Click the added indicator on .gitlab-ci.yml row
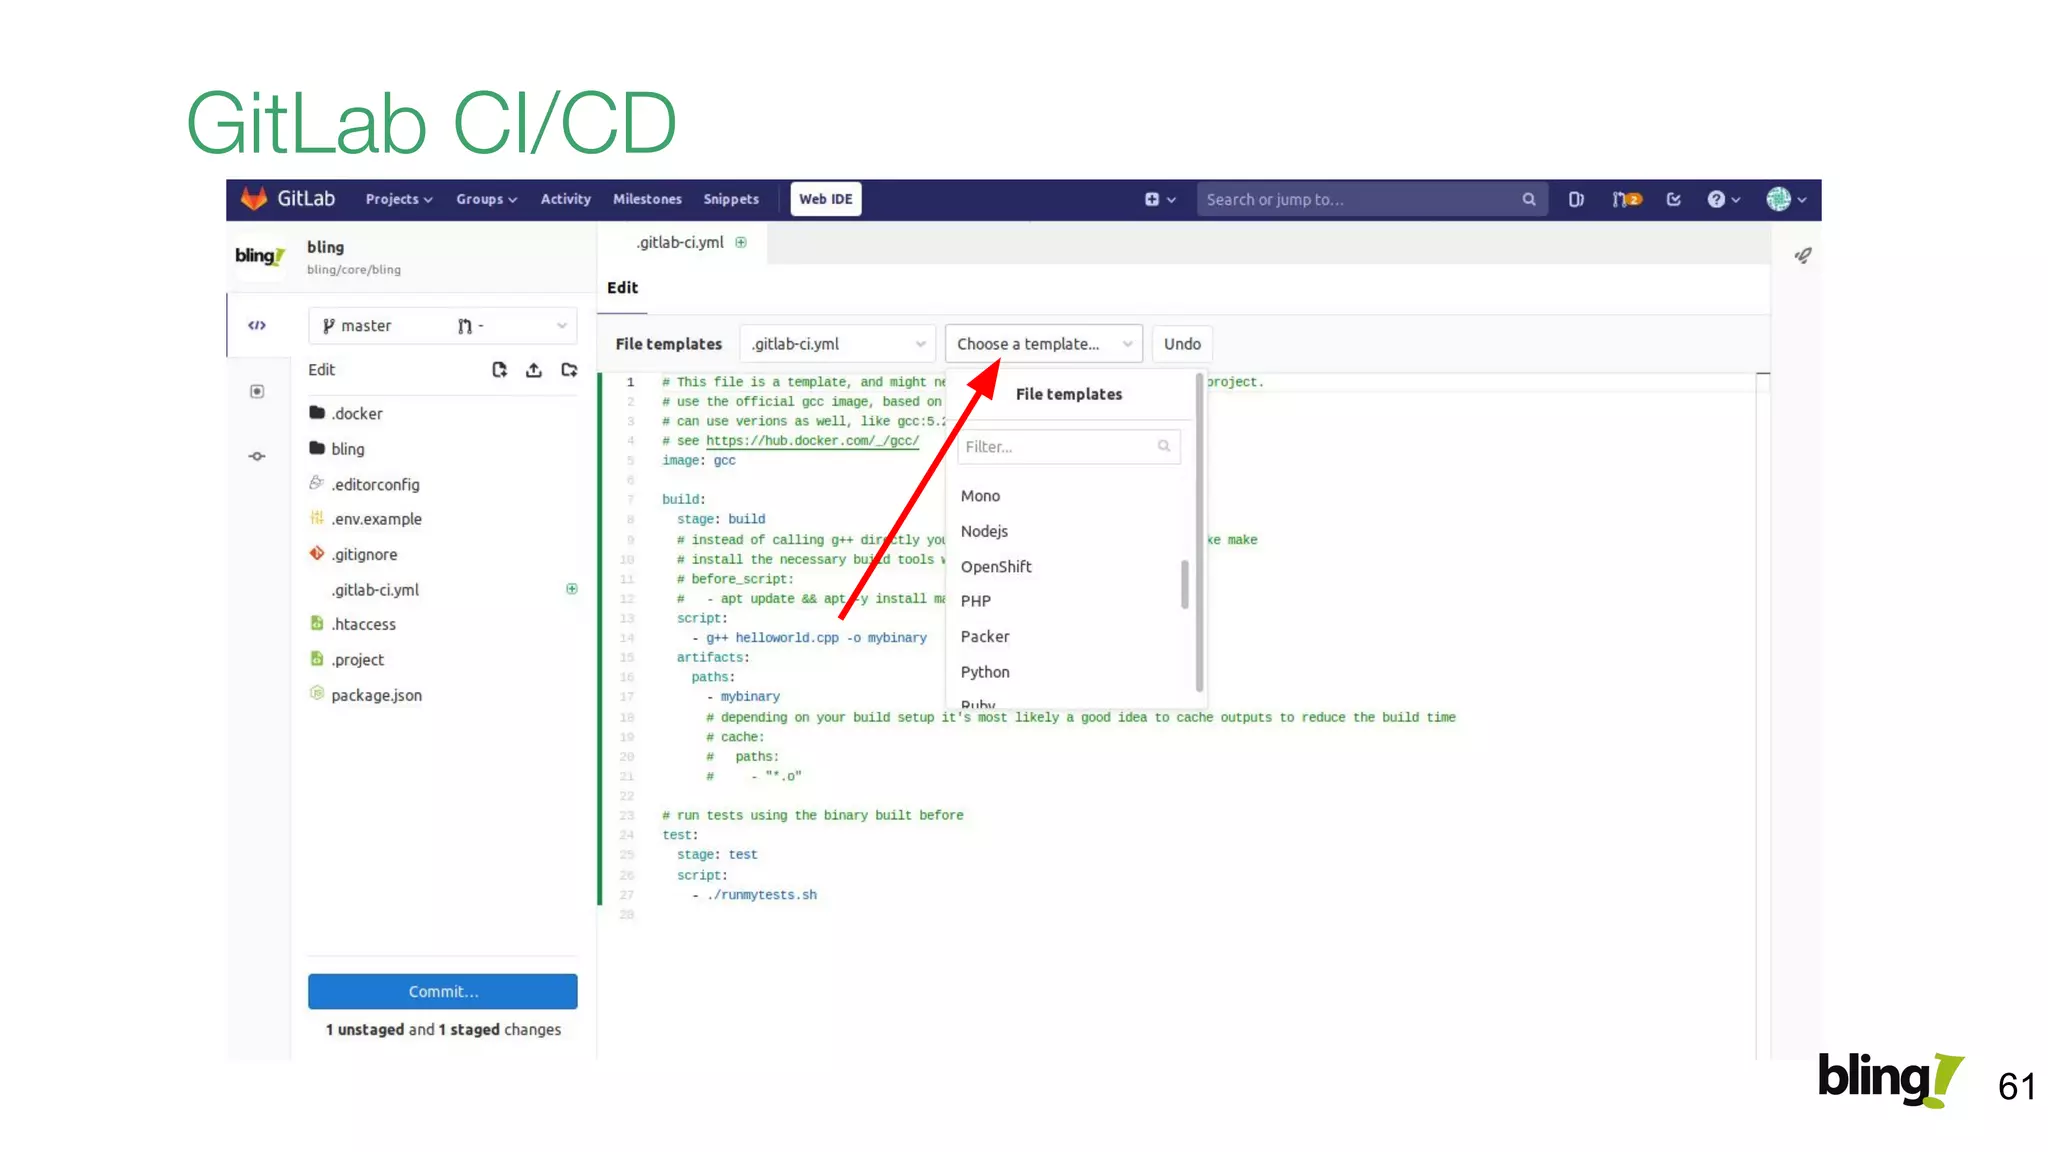This screenshot has width=2048, height=1152. (x=572, y=589)
